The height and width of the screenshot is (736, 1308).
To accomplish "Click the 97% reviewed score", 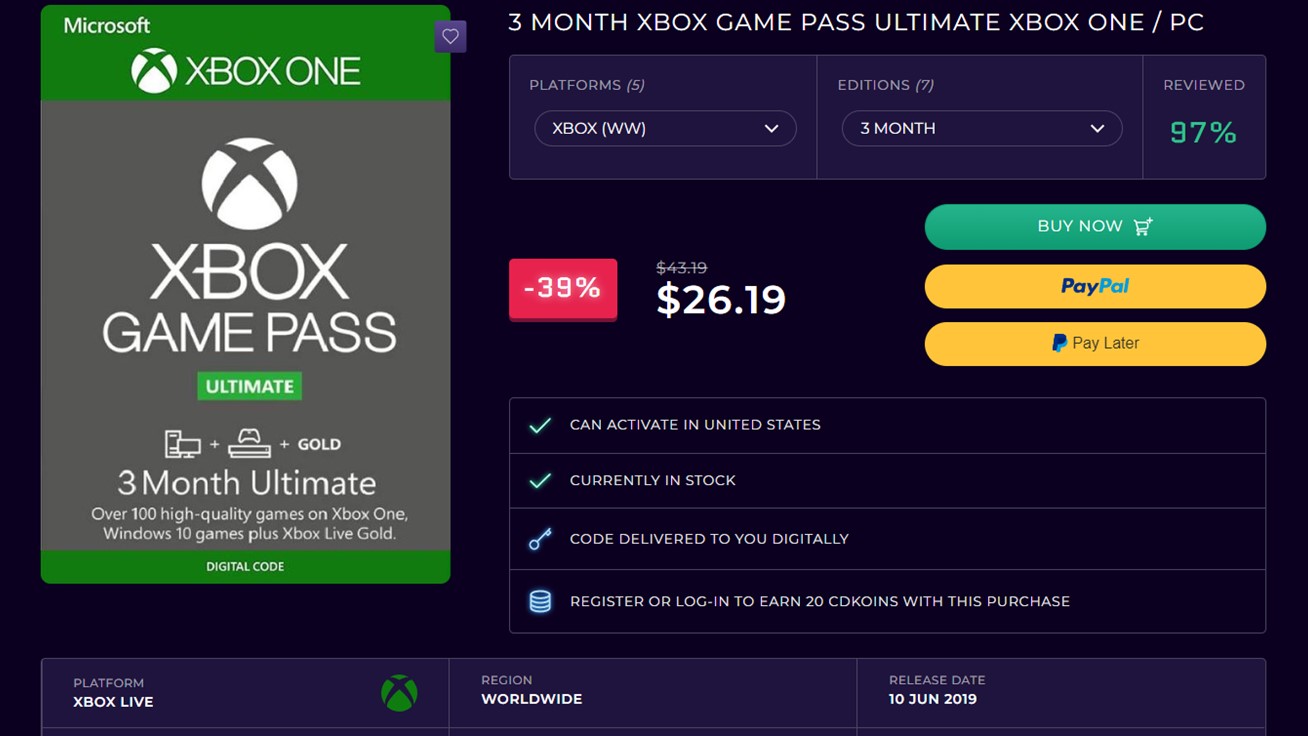I will tap(1203, 132).
